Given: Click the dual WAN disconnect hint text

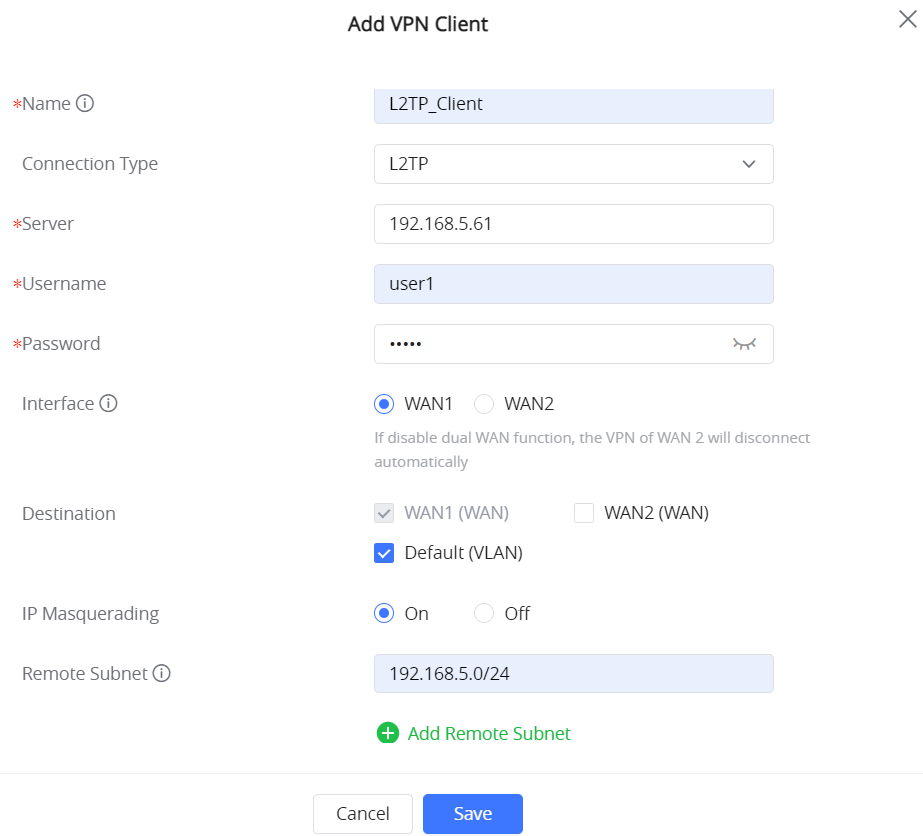Looking at the screenshot, I should pos(592,450).
